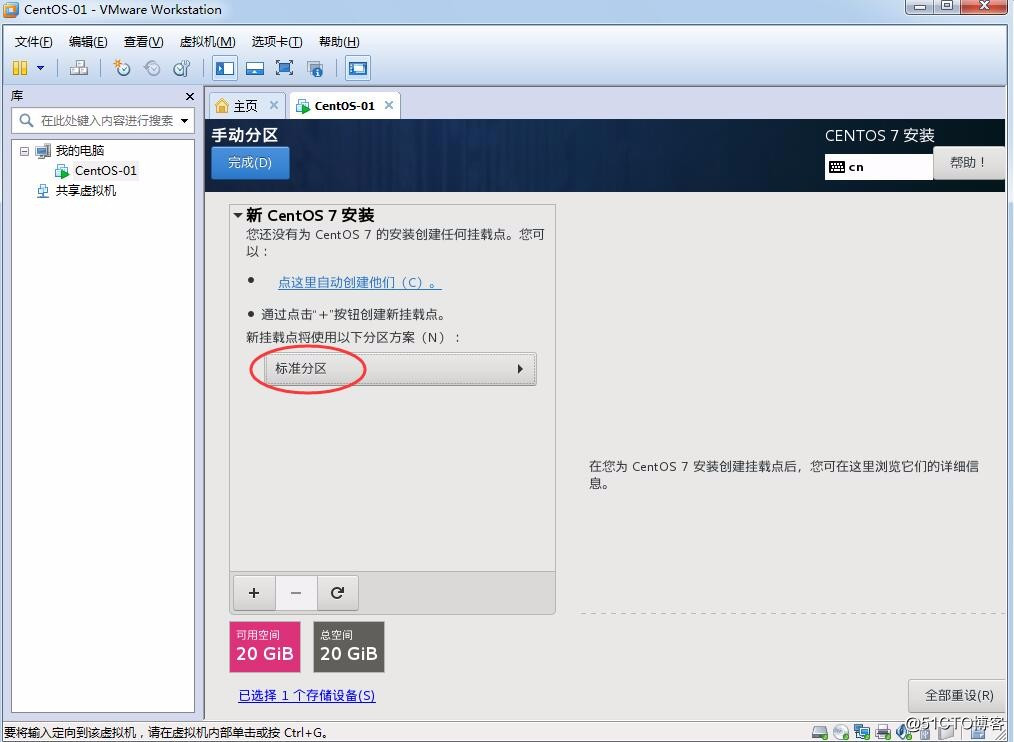Screen dimensions: 1014x742
Task: Click the revert to snapshot icon
Action: pos(152,68)
